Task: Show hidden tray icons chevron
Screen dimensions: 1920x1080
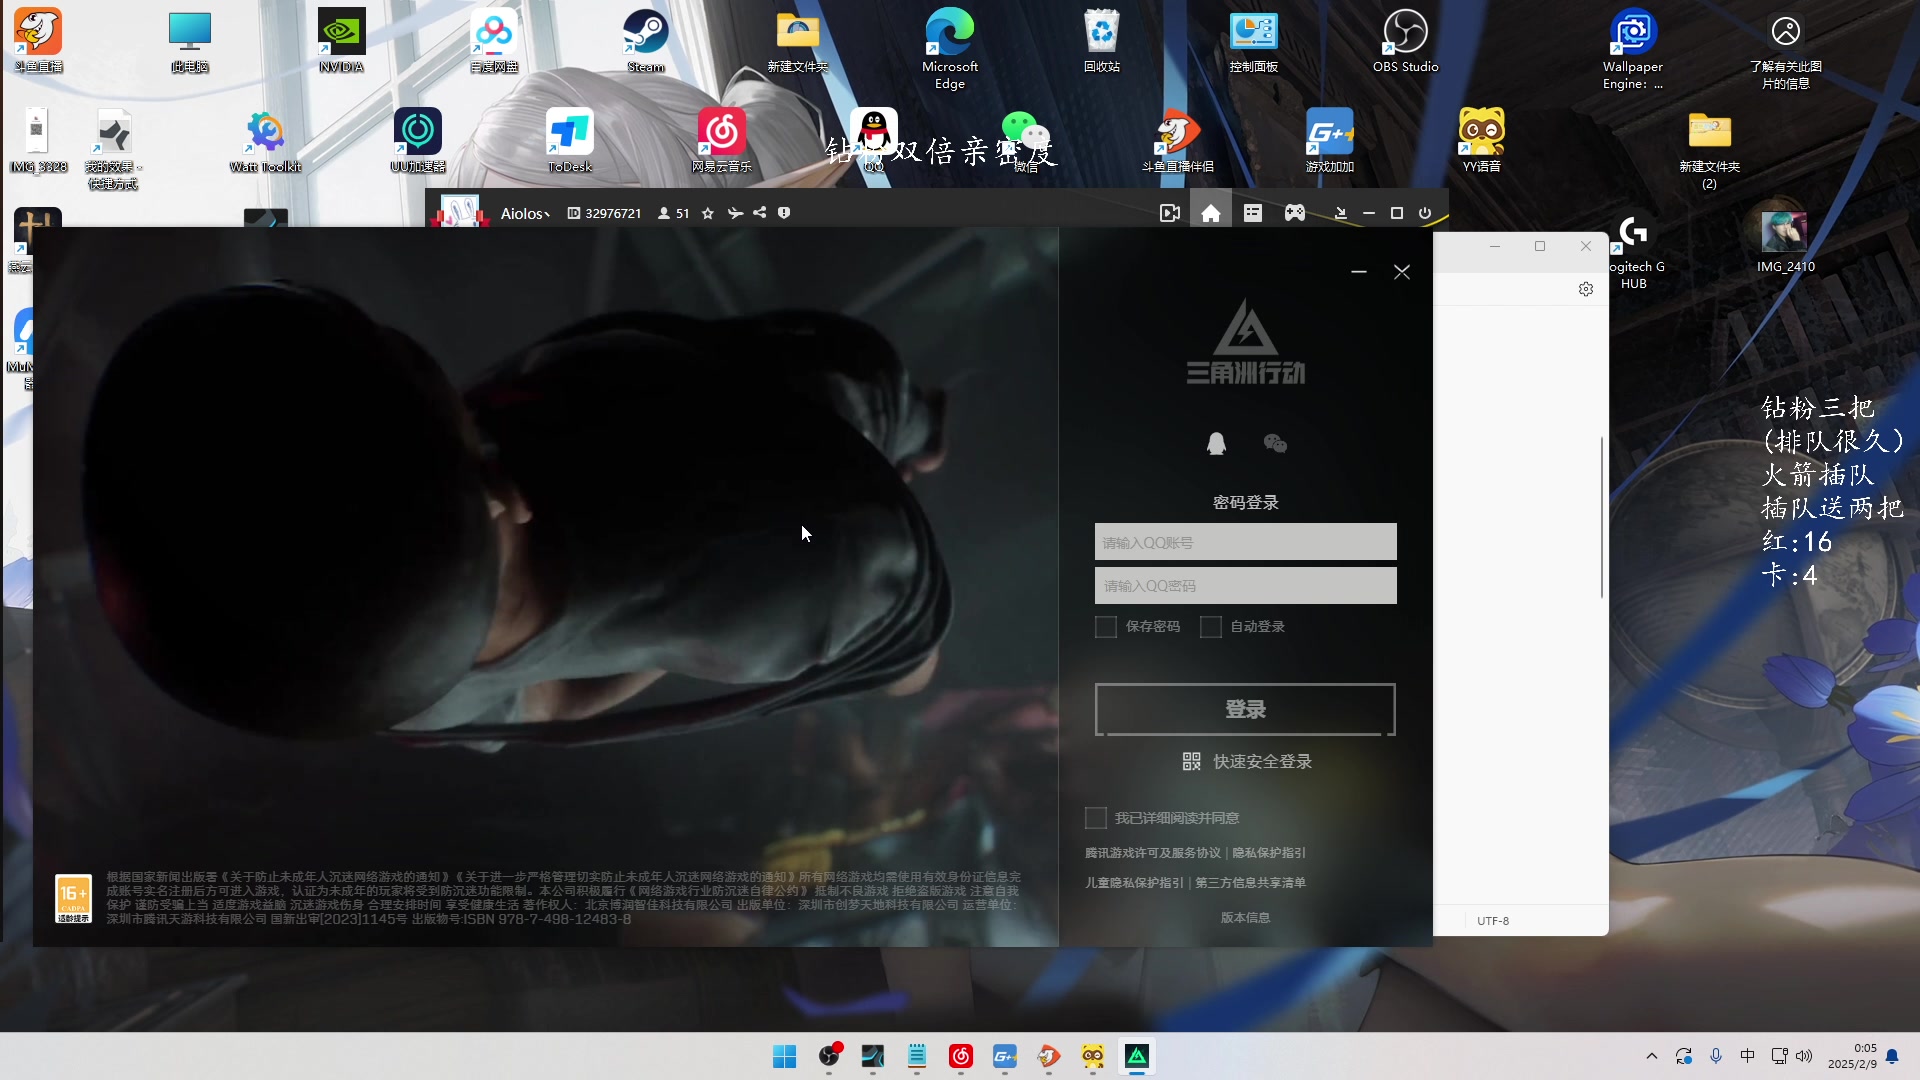Action: pyautogui.click(x=1652, y=1056)
